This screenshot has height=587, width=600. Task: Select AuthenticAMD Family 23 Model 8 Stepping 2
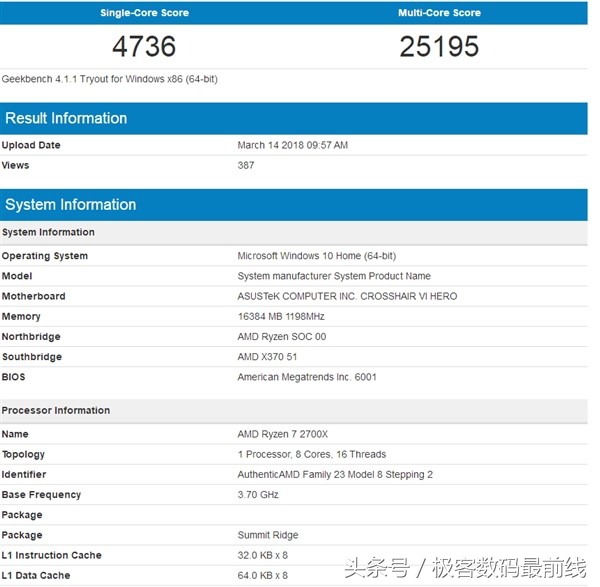pos(335,474)
